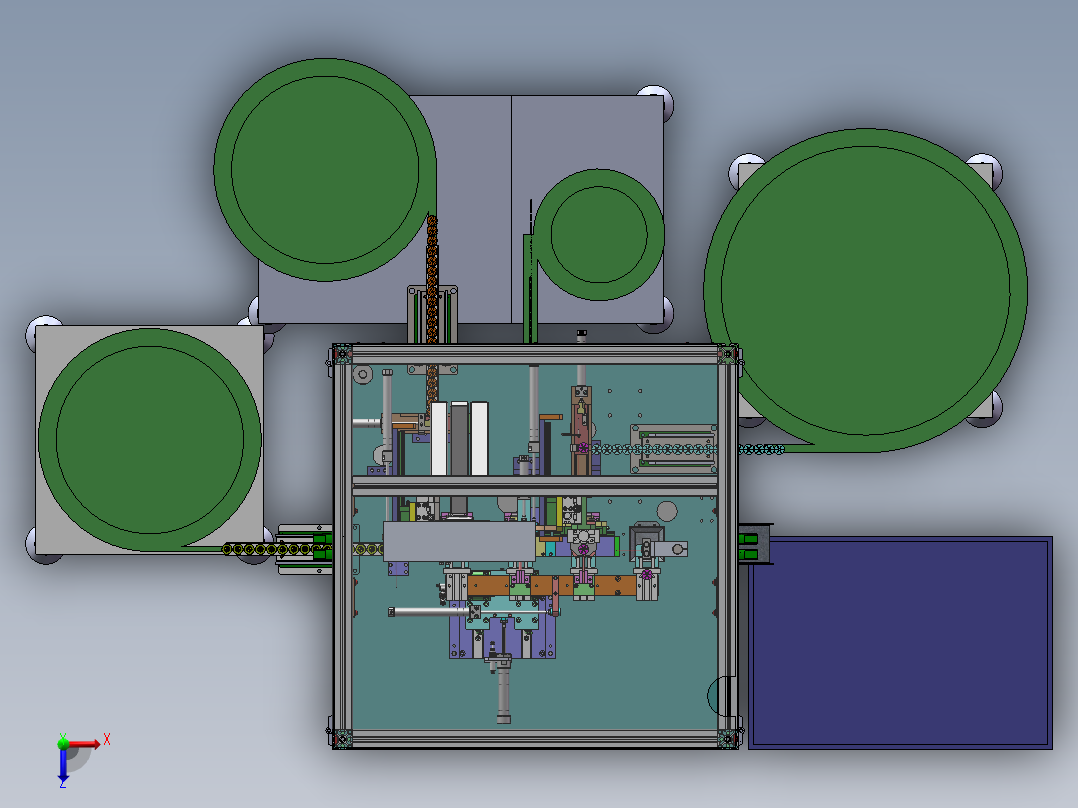Screen dimensions: 1078x808
Task: Click the blue Z axis arrow of the orientation triad
Action: 63,765
